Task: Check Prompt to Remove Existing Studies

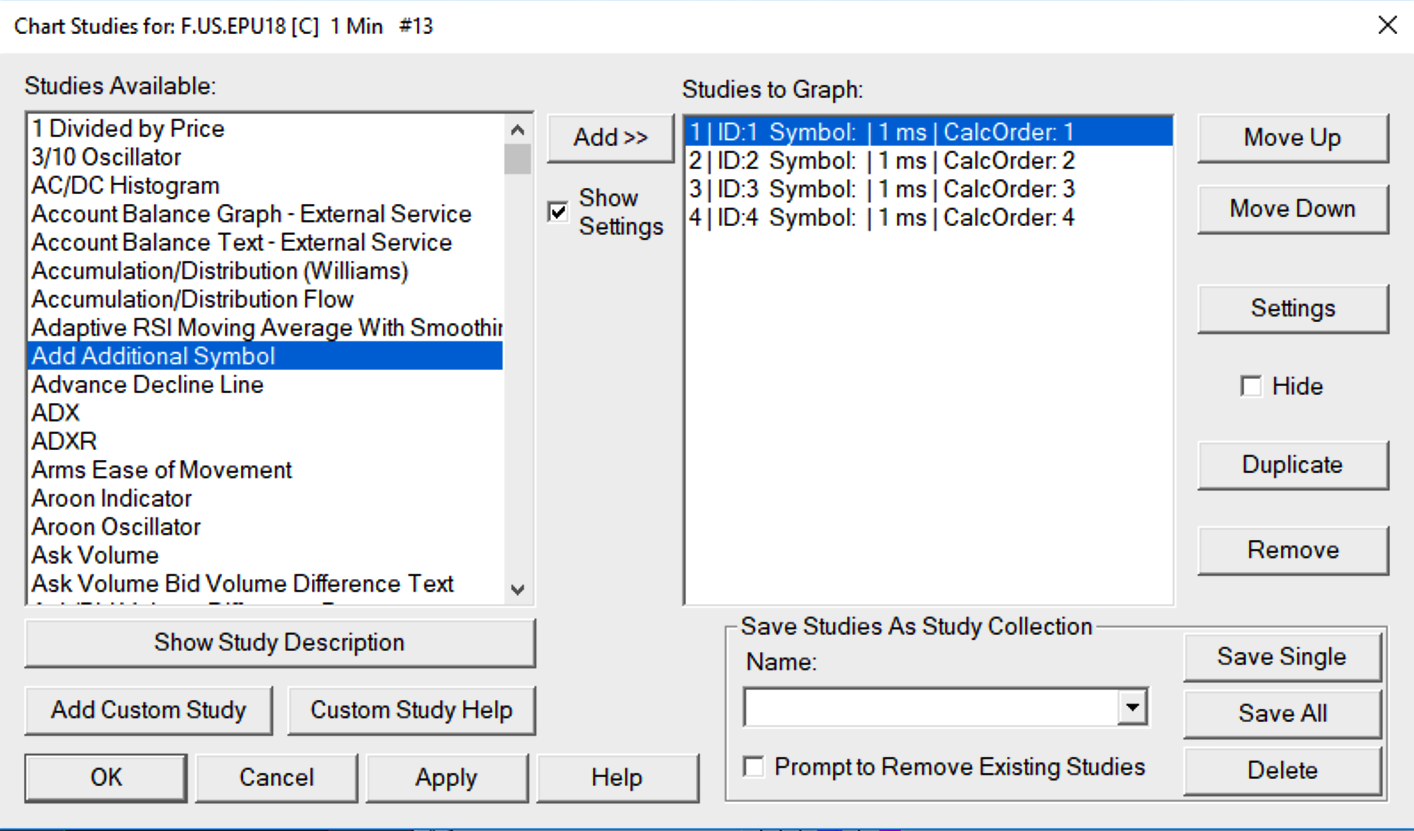Action: 754,767
